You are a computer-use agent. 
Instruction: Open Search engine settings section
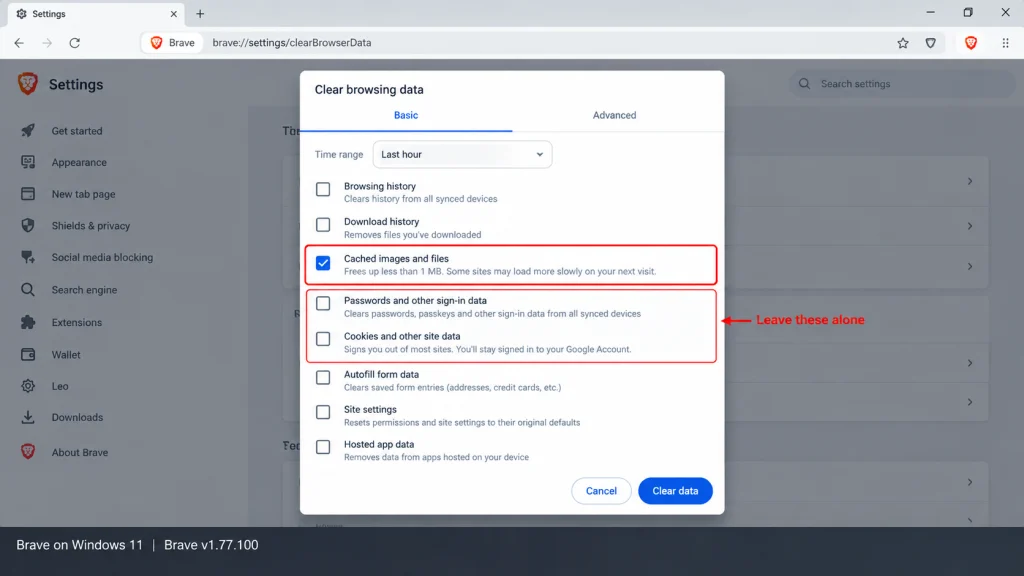coord(84,289)
